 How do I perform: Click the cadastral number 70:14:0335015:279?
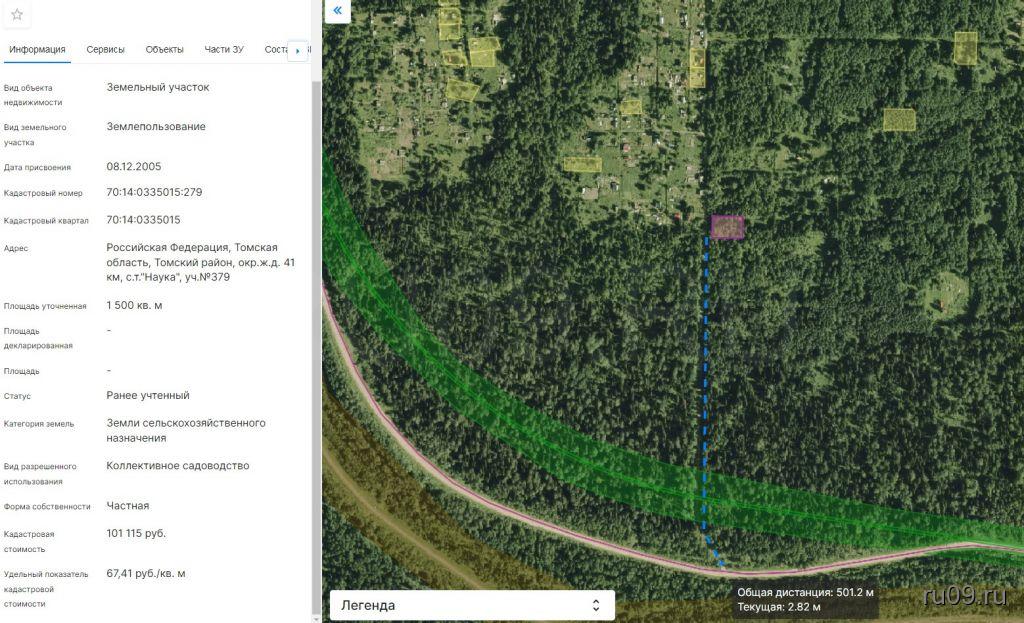click(154, 192)
